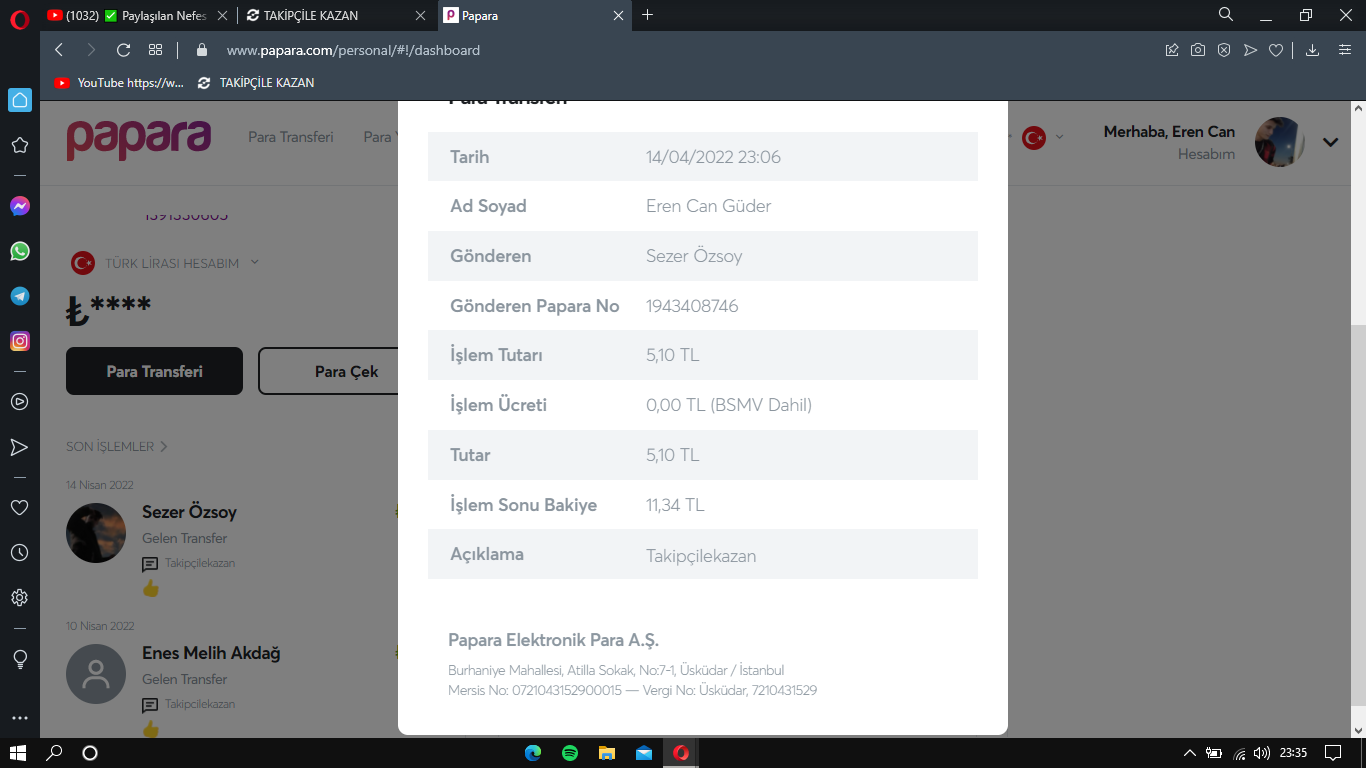The image size is (1366, 768).
Task: Expand account menu chevron
Action: tap(1330, 142)
